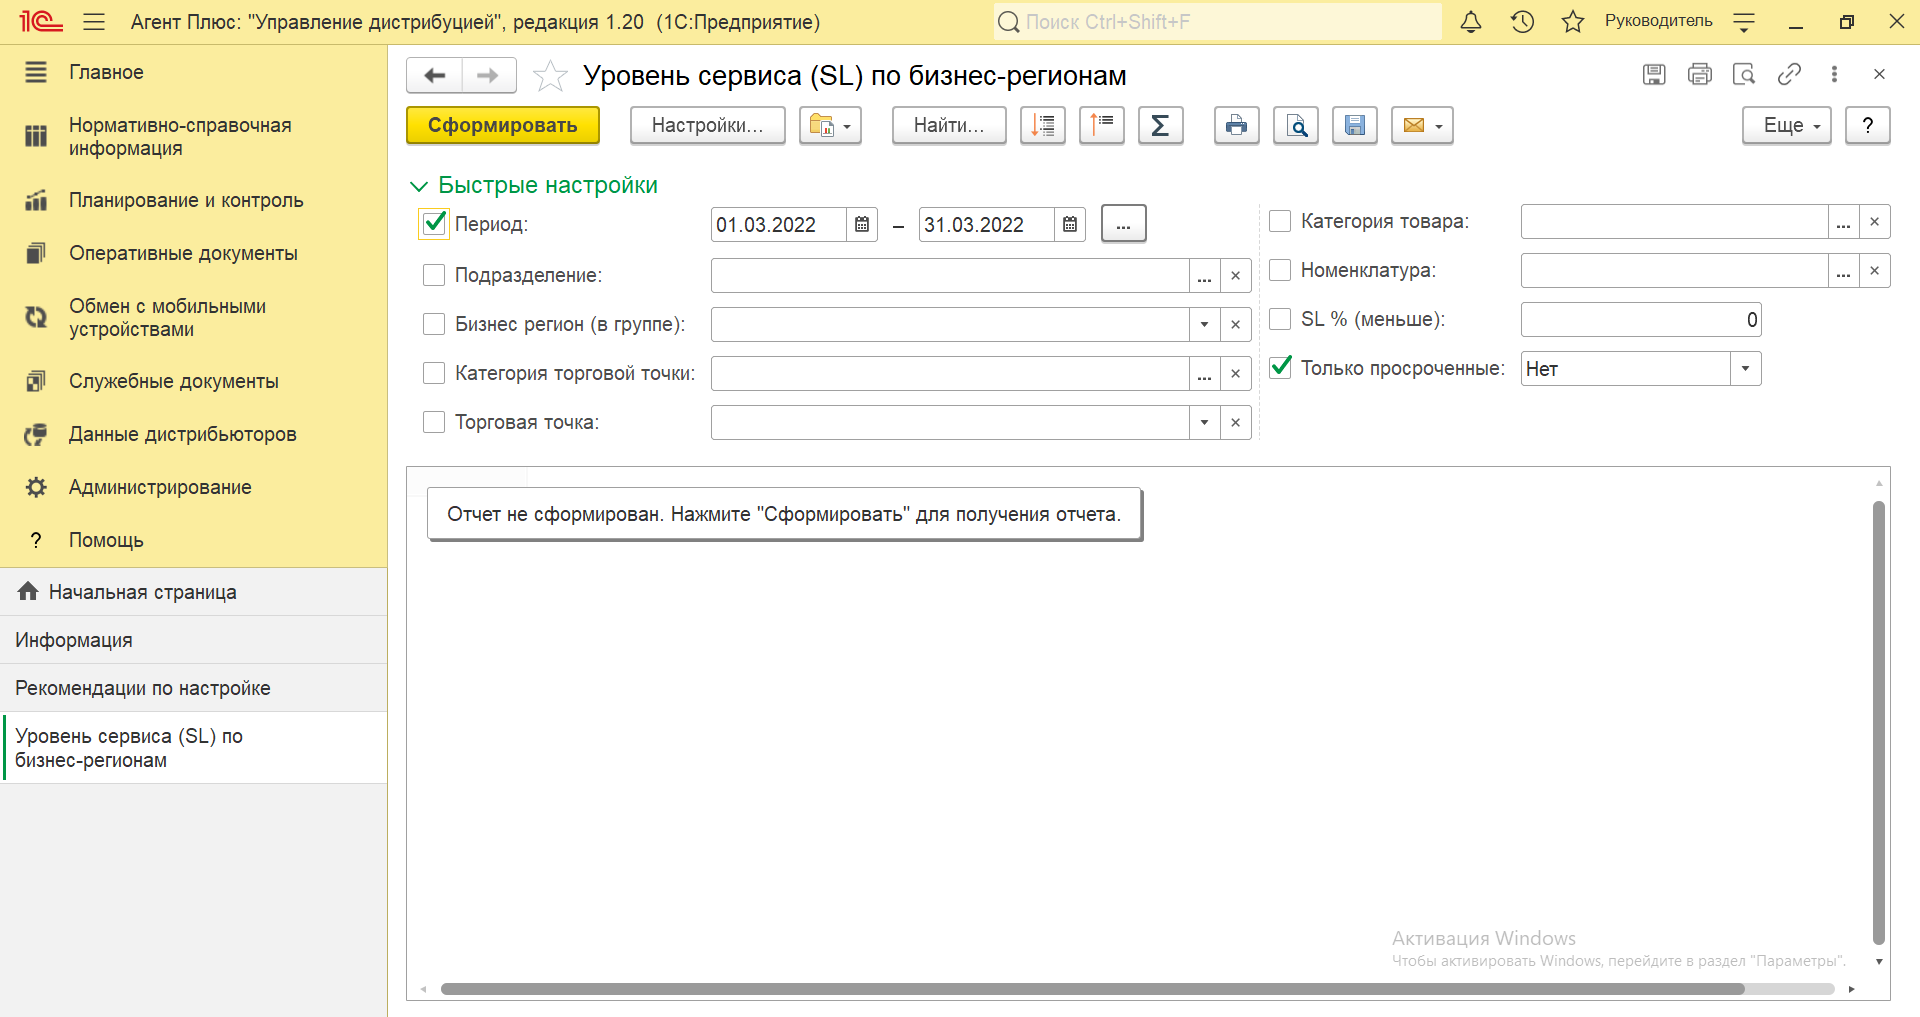
Task: Open Категория торговой точки ellipsis button
Action: (1204, 374)
